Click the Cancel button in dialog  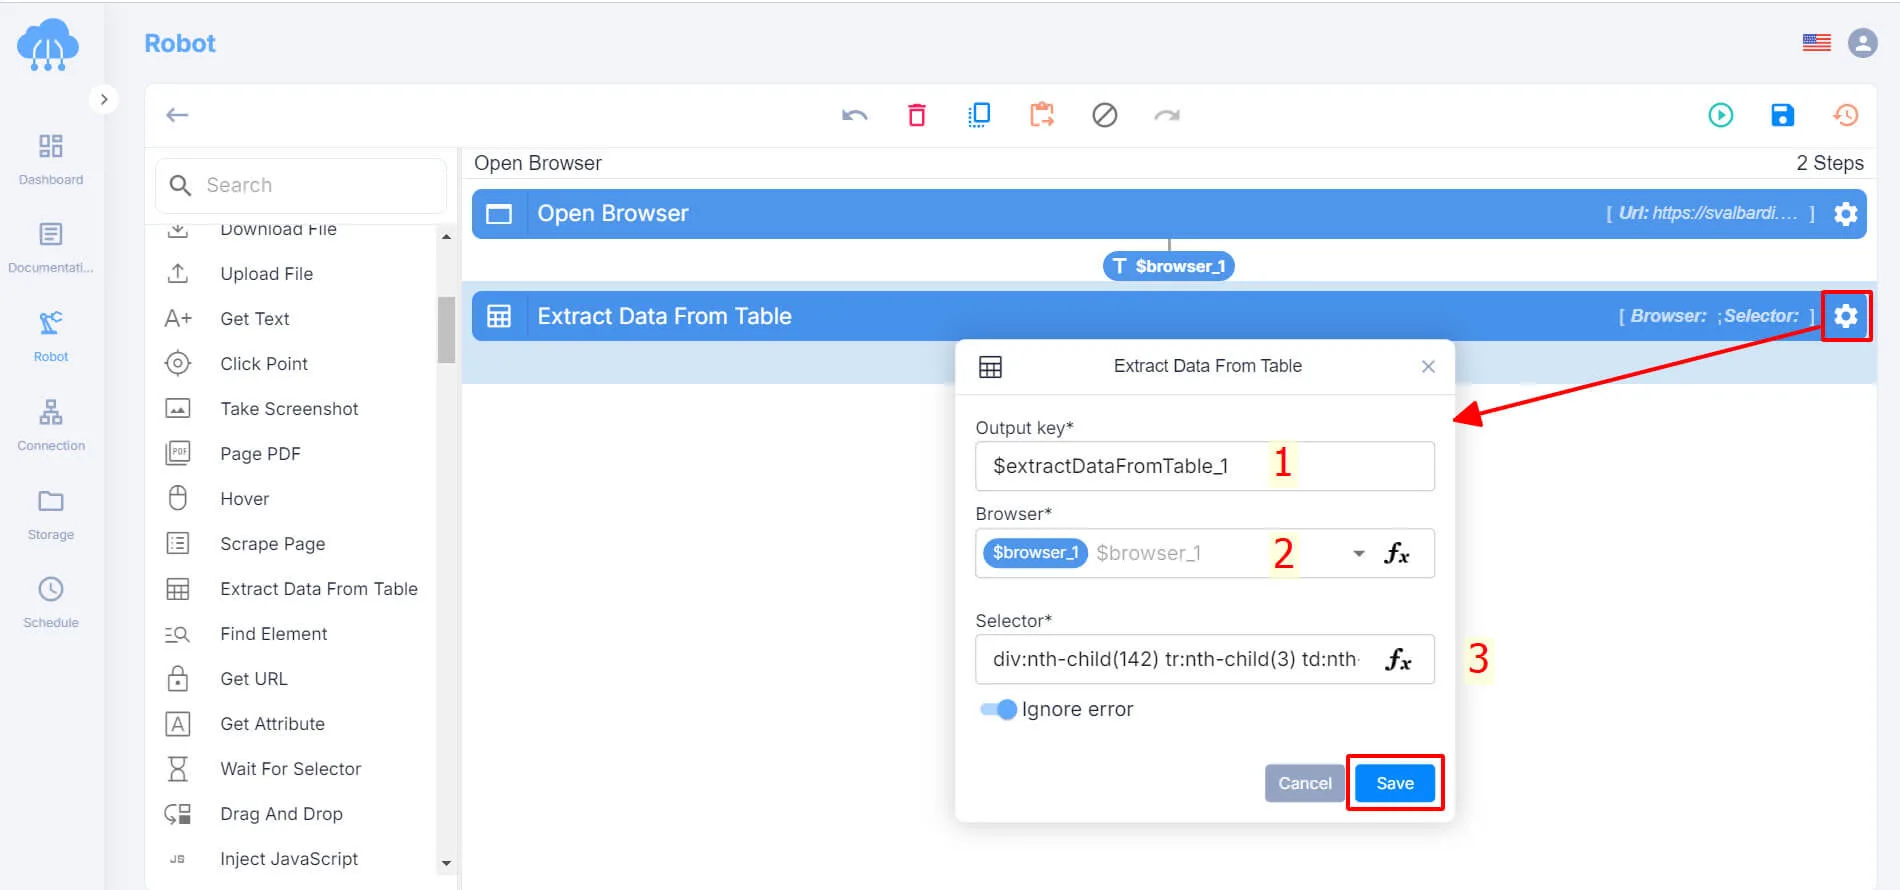coord(1304,783)
